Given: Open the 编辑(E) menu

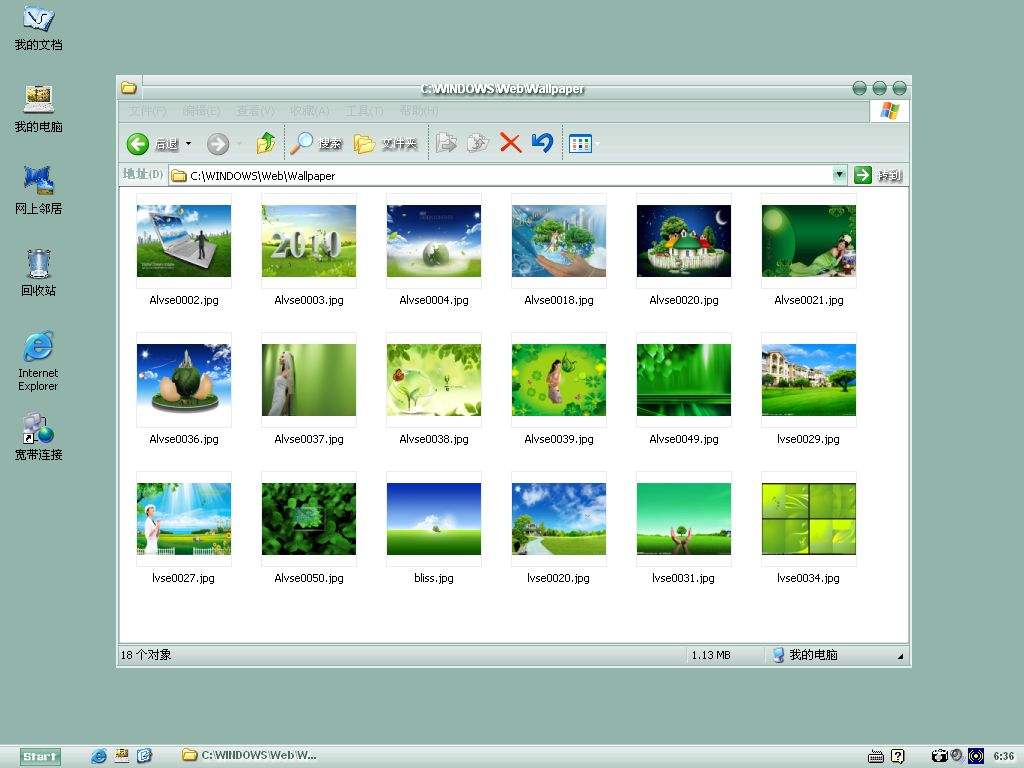Looking at the screenshot, I should (x=202, y=111).
